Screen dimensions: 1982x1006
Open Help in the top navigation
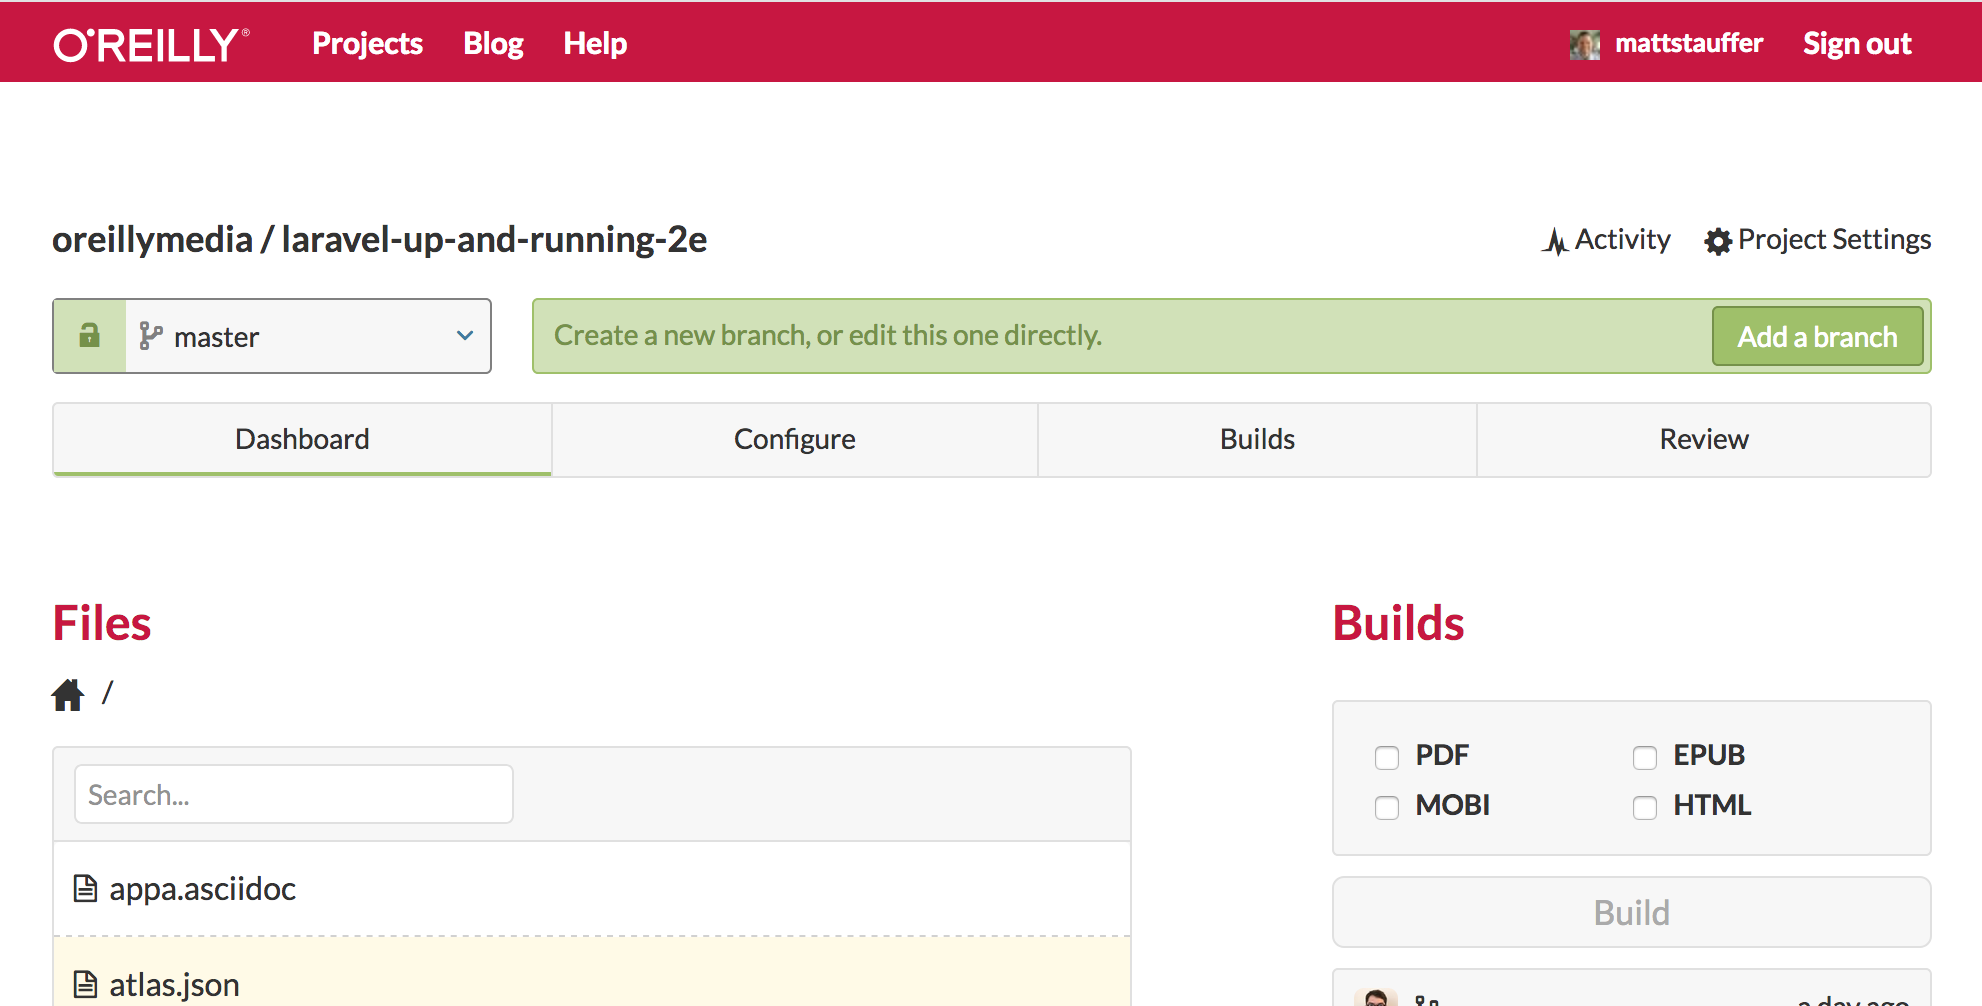pyautogui.click(x=595, y=44)
